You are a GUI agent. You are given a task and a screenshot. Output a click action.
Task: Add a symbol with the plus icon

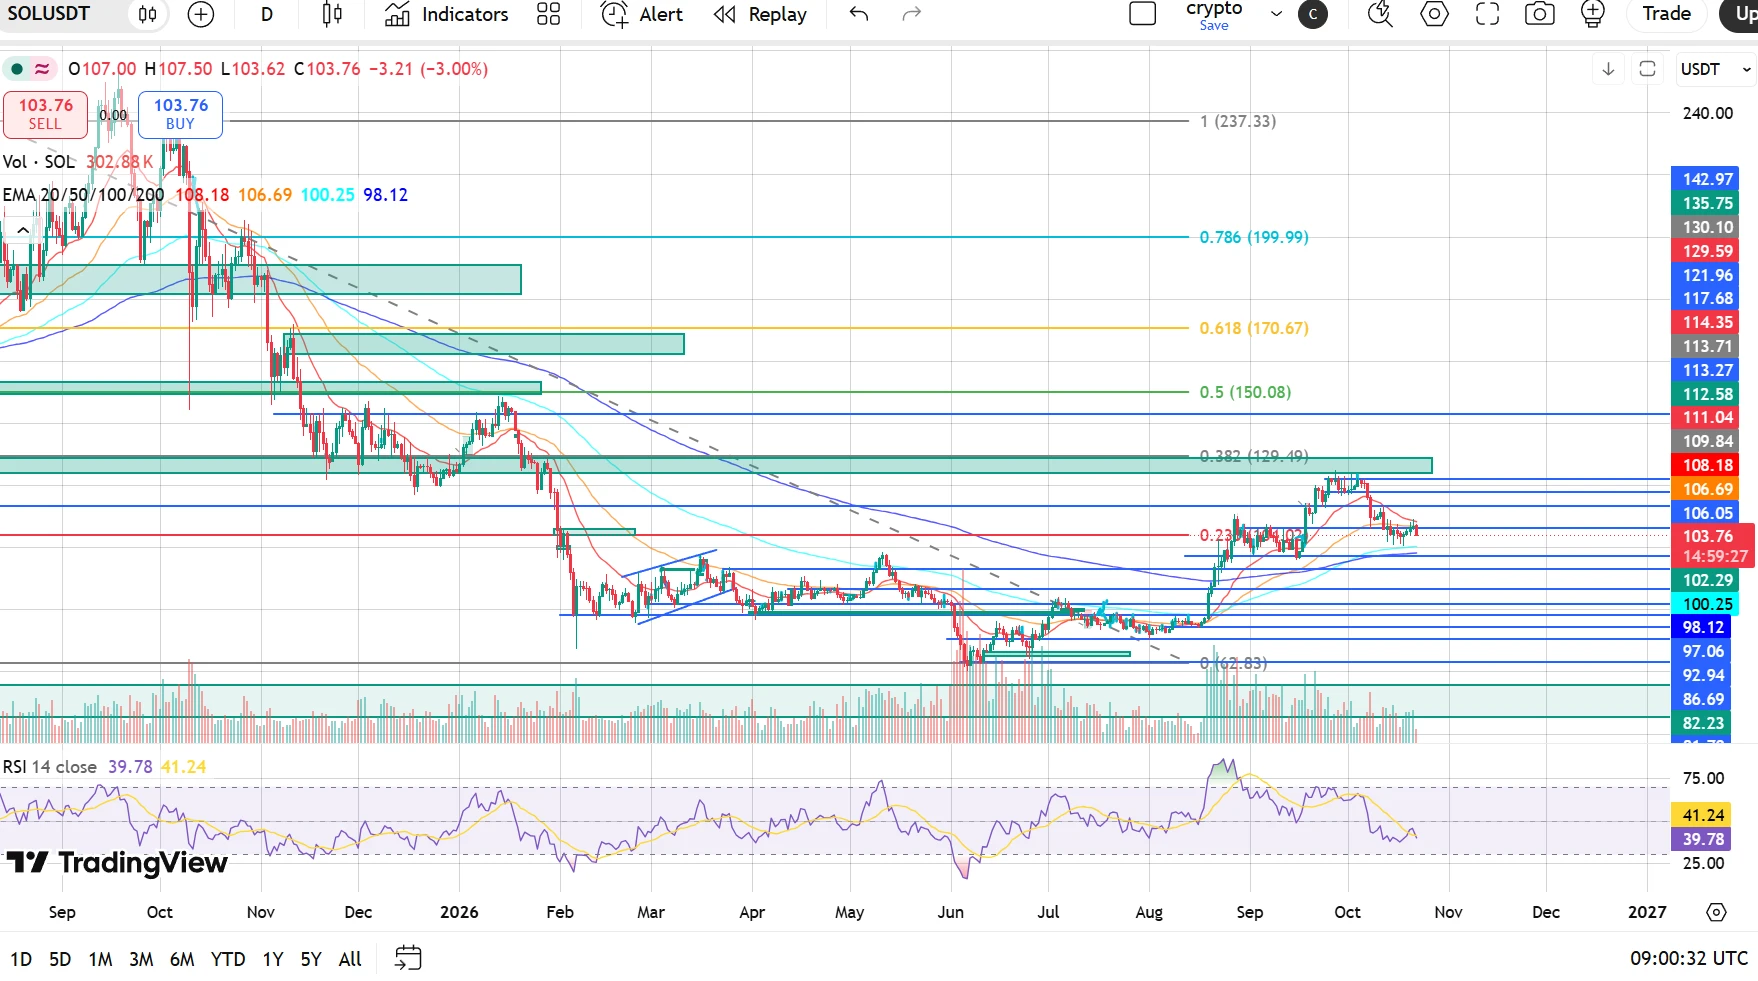tap(201, 14)
